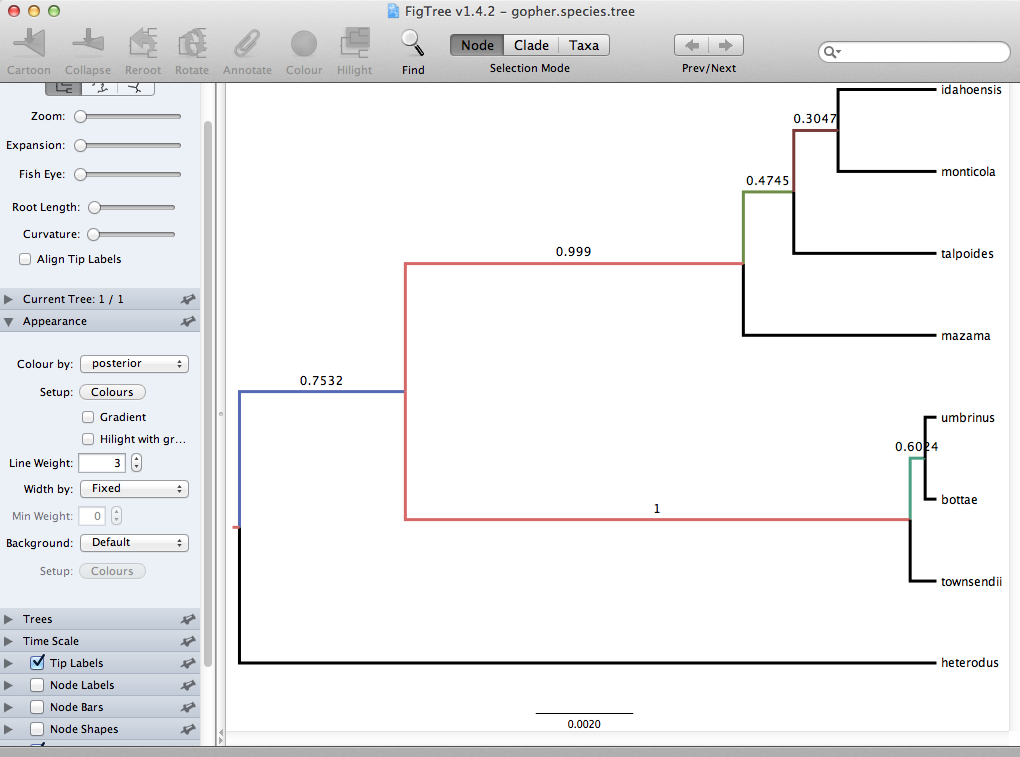Image resolution: width=1020 pixels, height=757 pixels.
Task: Open the Width by Fixed dropdown
Action: pyautogui.click(x=134, y=489)
